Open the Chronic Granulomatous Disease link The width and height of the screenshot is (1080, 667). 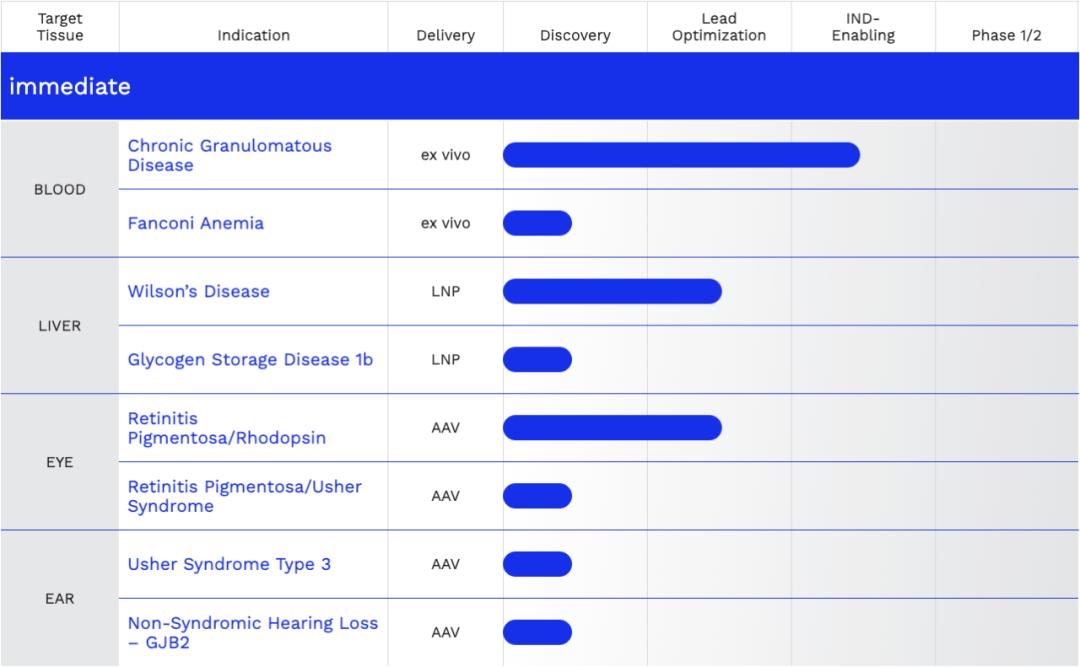(x=229, y=155)
